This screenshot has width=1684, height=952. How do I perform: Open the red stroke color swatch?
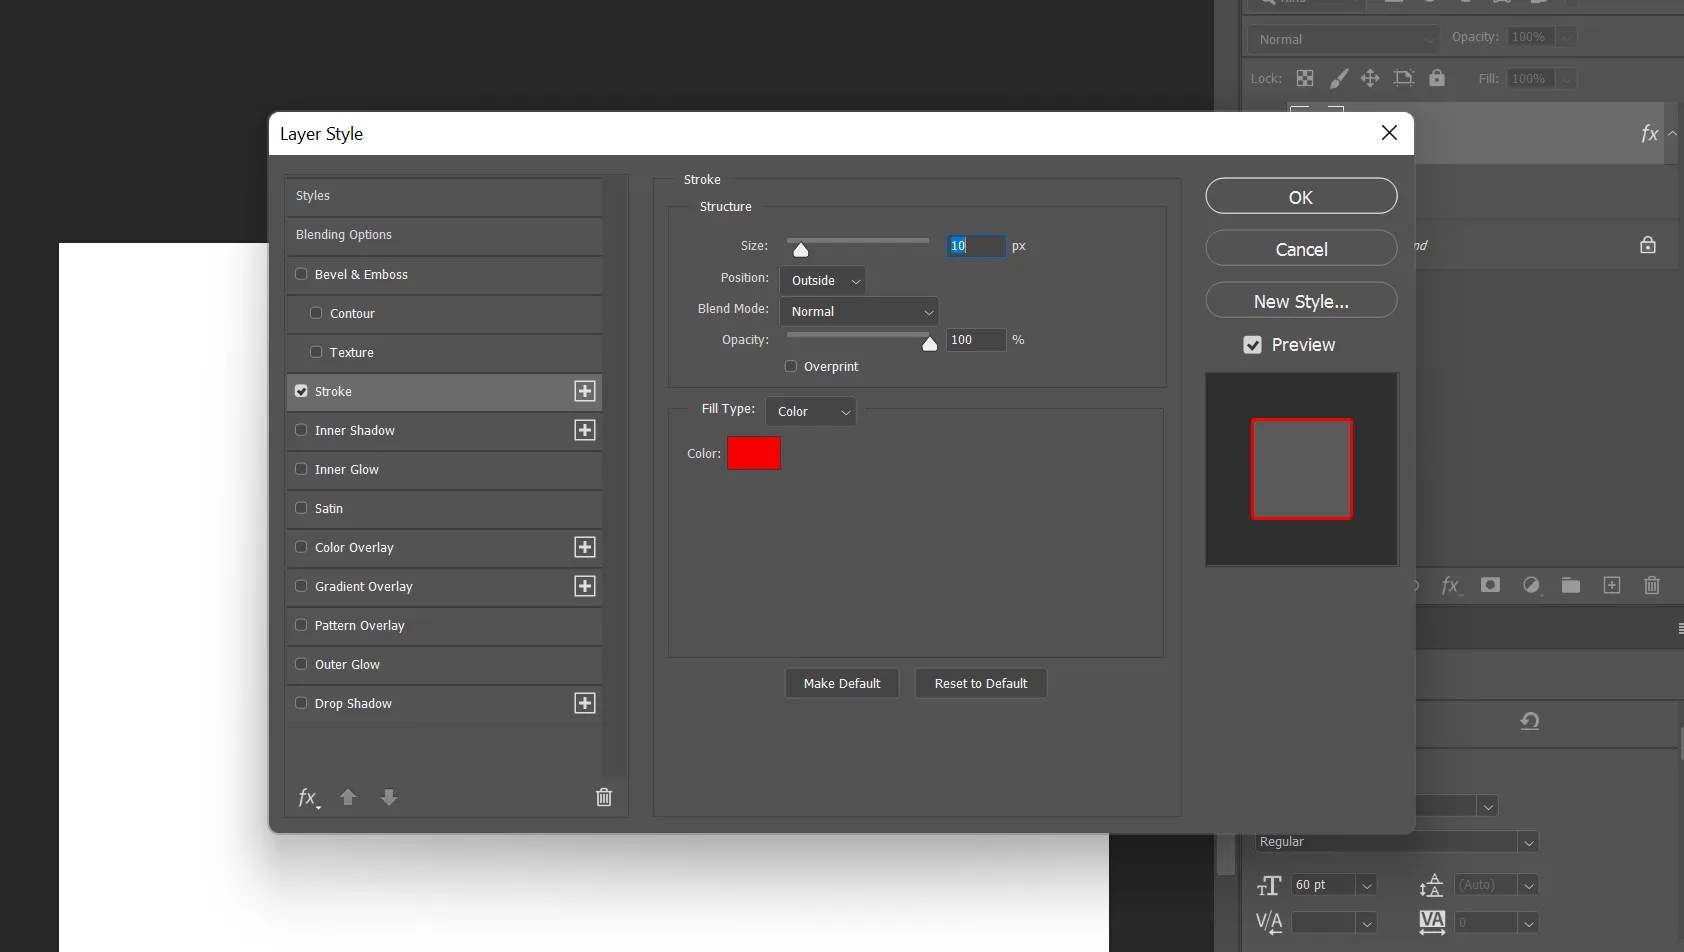point(754,453)
